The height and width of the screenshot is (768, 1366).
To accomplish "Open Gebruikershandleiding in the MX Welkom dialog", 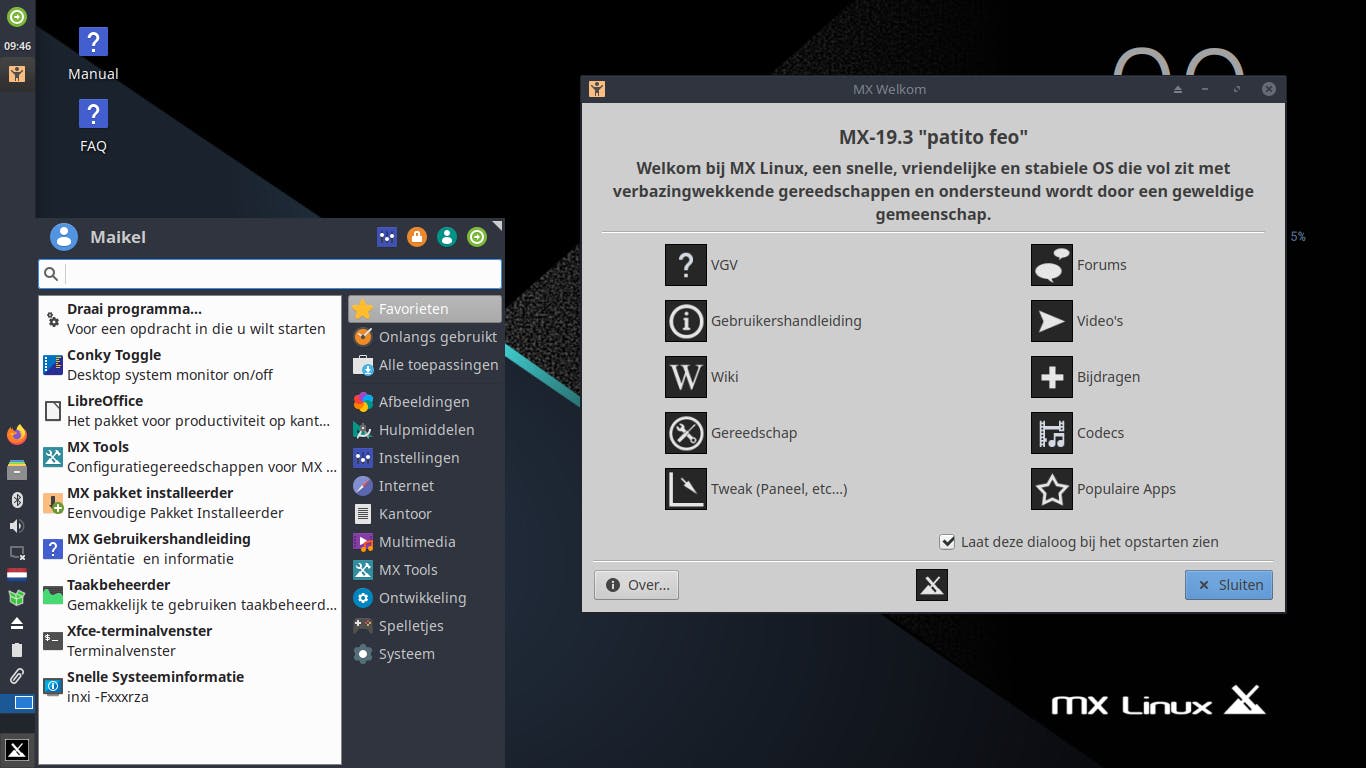I will [763, 321].
